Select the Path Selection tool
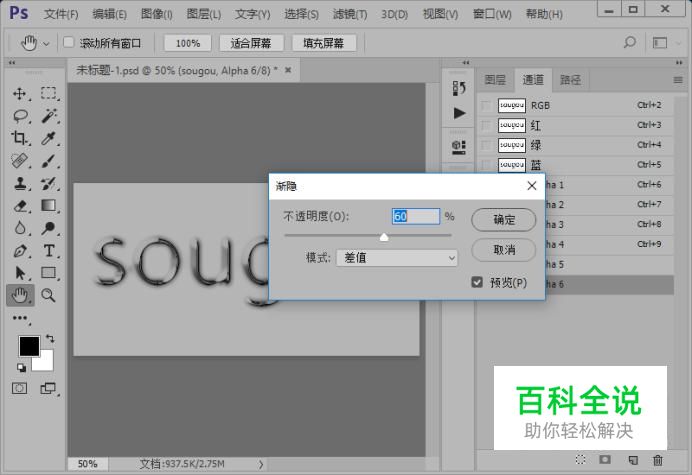 coord(19,273)
